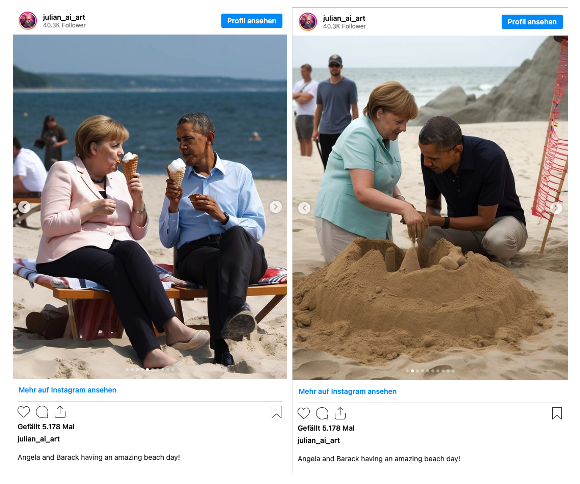
Task: Share the left ice cream post
Action: (61, 411)
